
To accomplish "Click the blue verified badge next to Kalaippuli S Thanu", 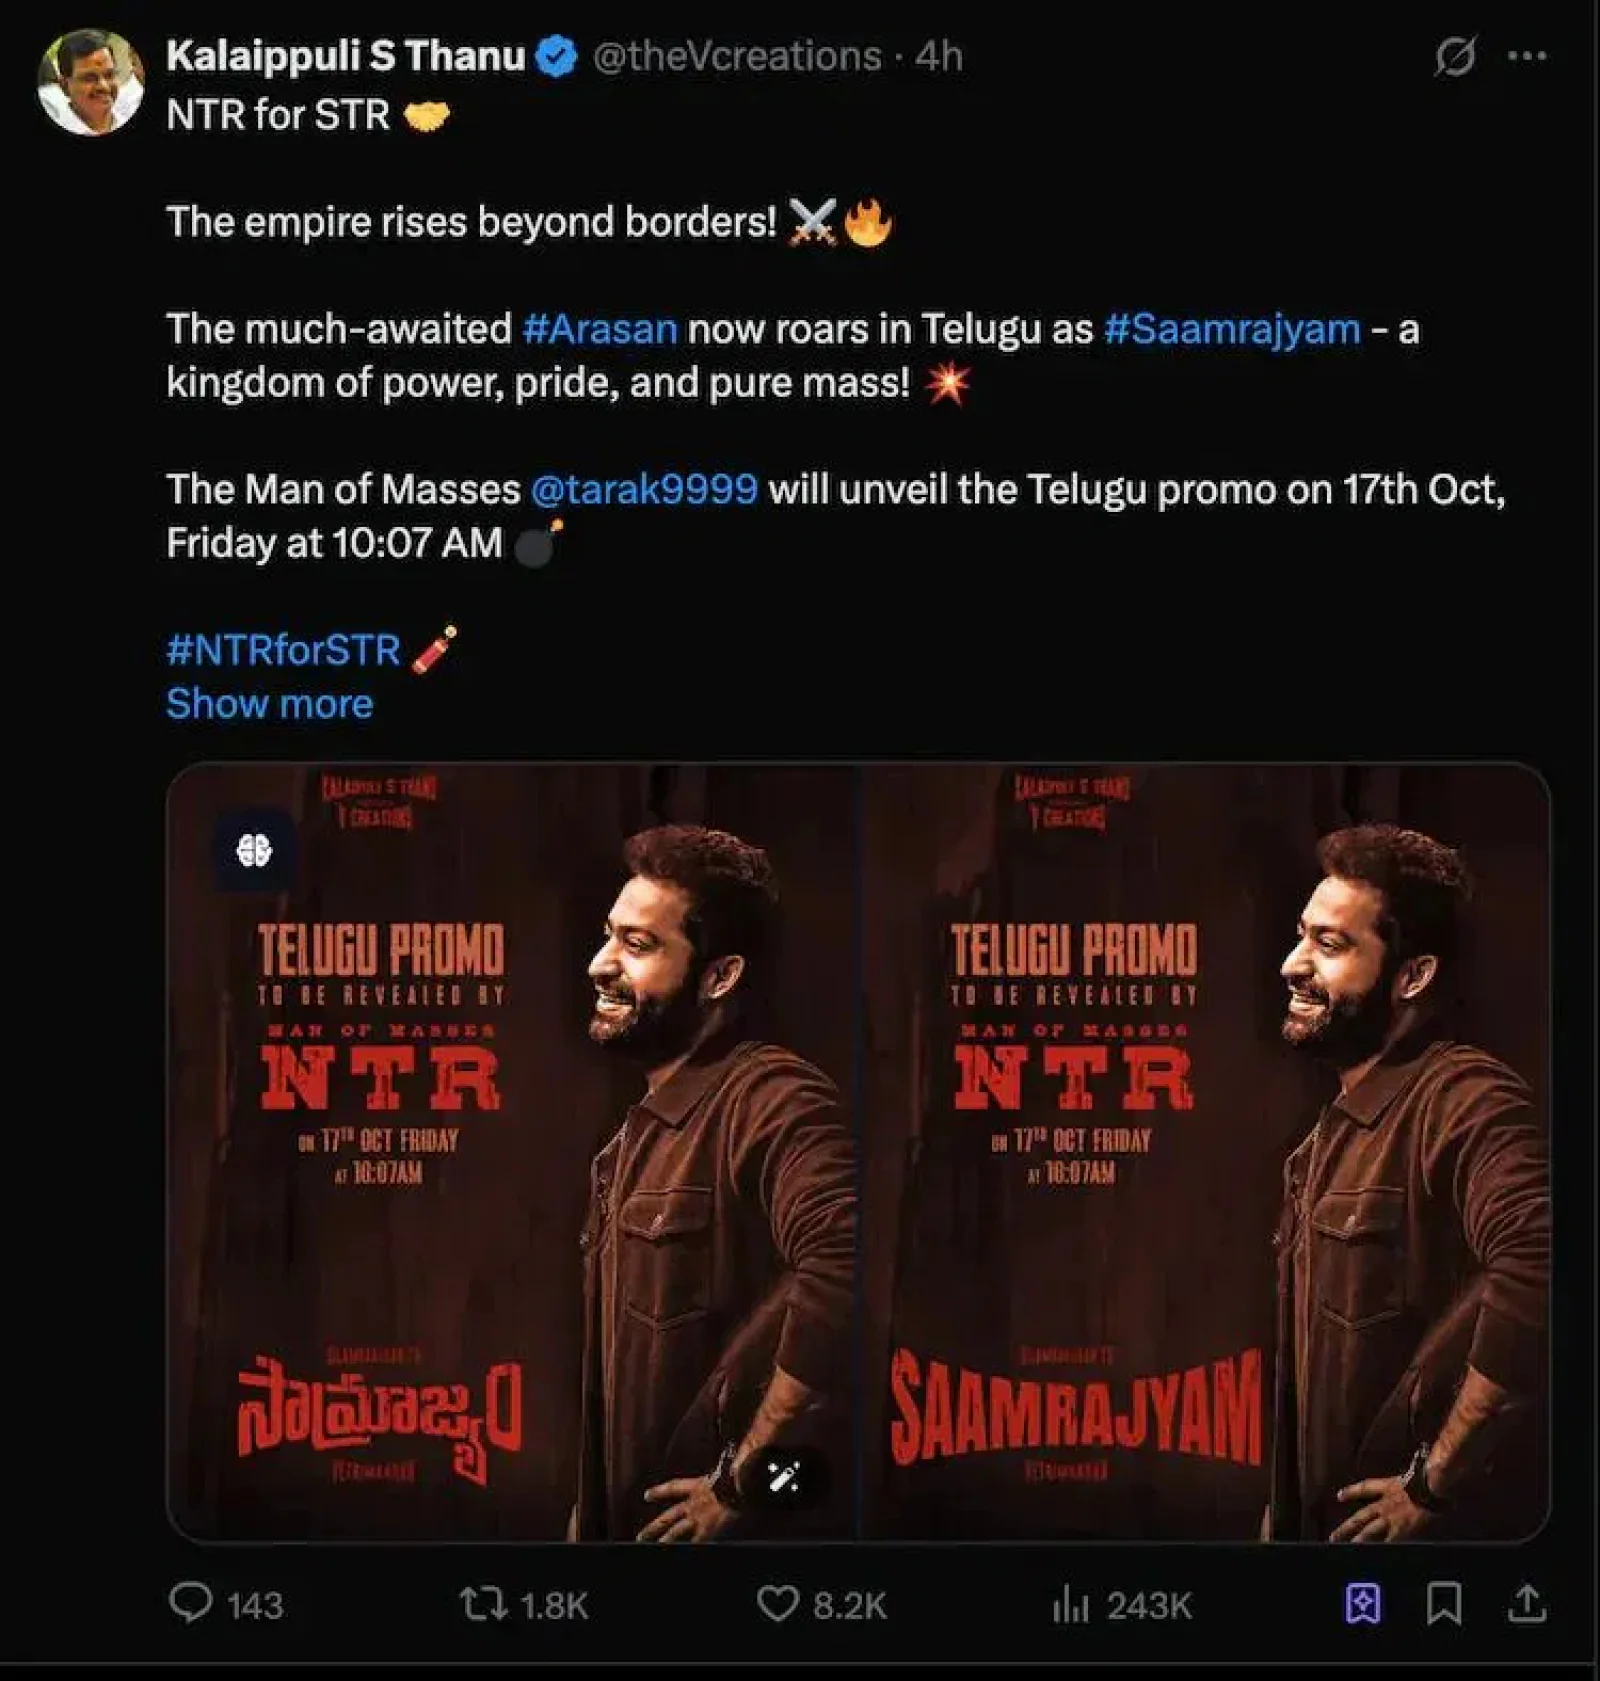I will [x=555, y=57].
